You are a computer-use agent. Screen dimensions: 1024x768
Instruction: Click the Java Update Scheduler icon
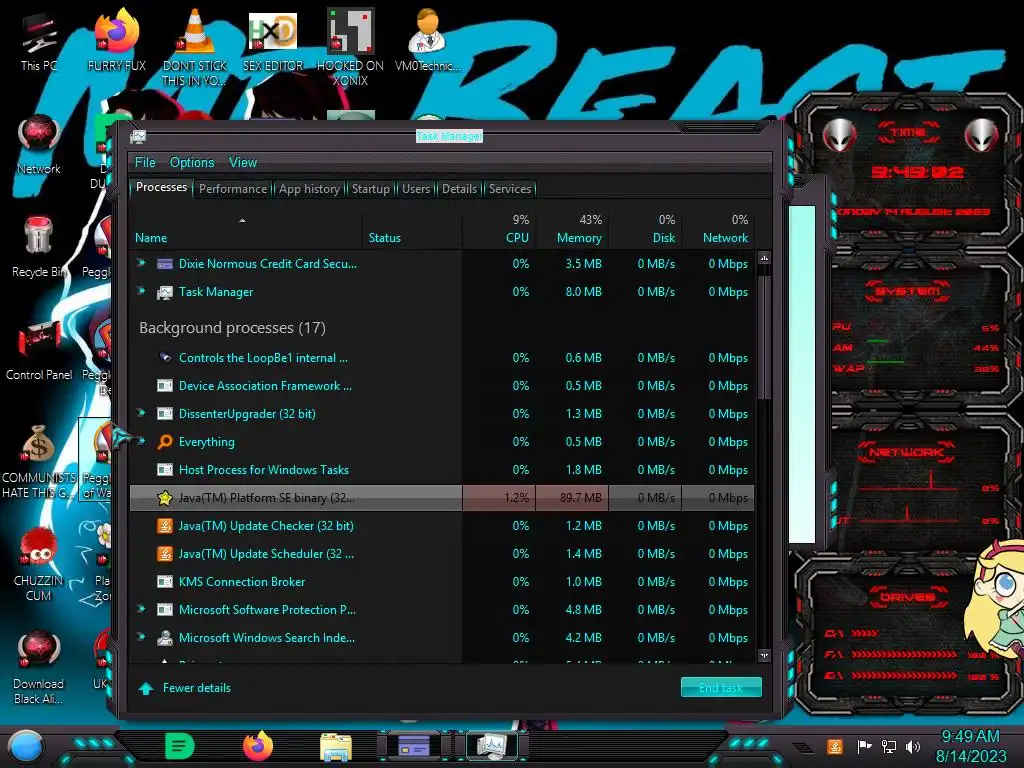pyautogui.click(x=165, y=554)
